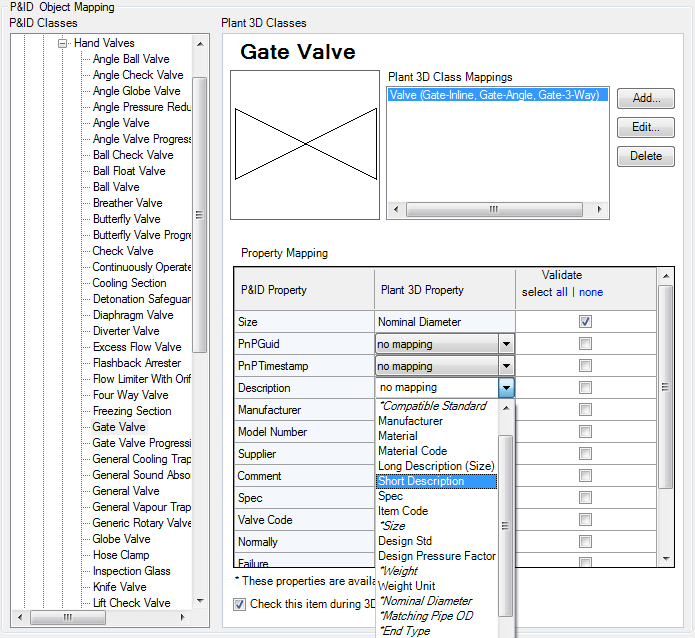Click P&ID tree horizontal scroll left arrow
This screenshot has width=695, height=638.
20,617
